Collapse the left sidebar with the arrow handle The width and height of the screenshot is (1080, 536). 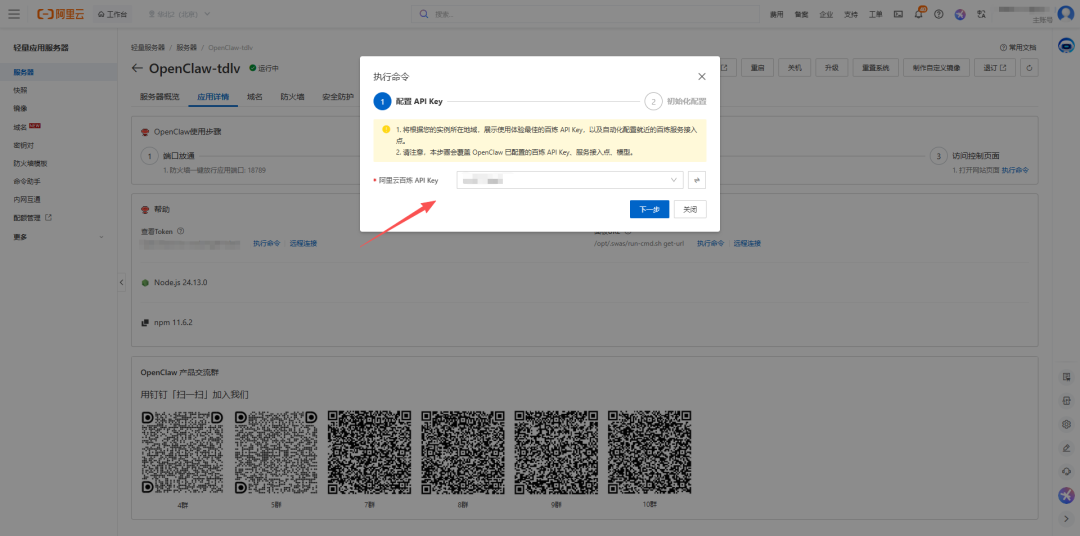coord(121,283)
